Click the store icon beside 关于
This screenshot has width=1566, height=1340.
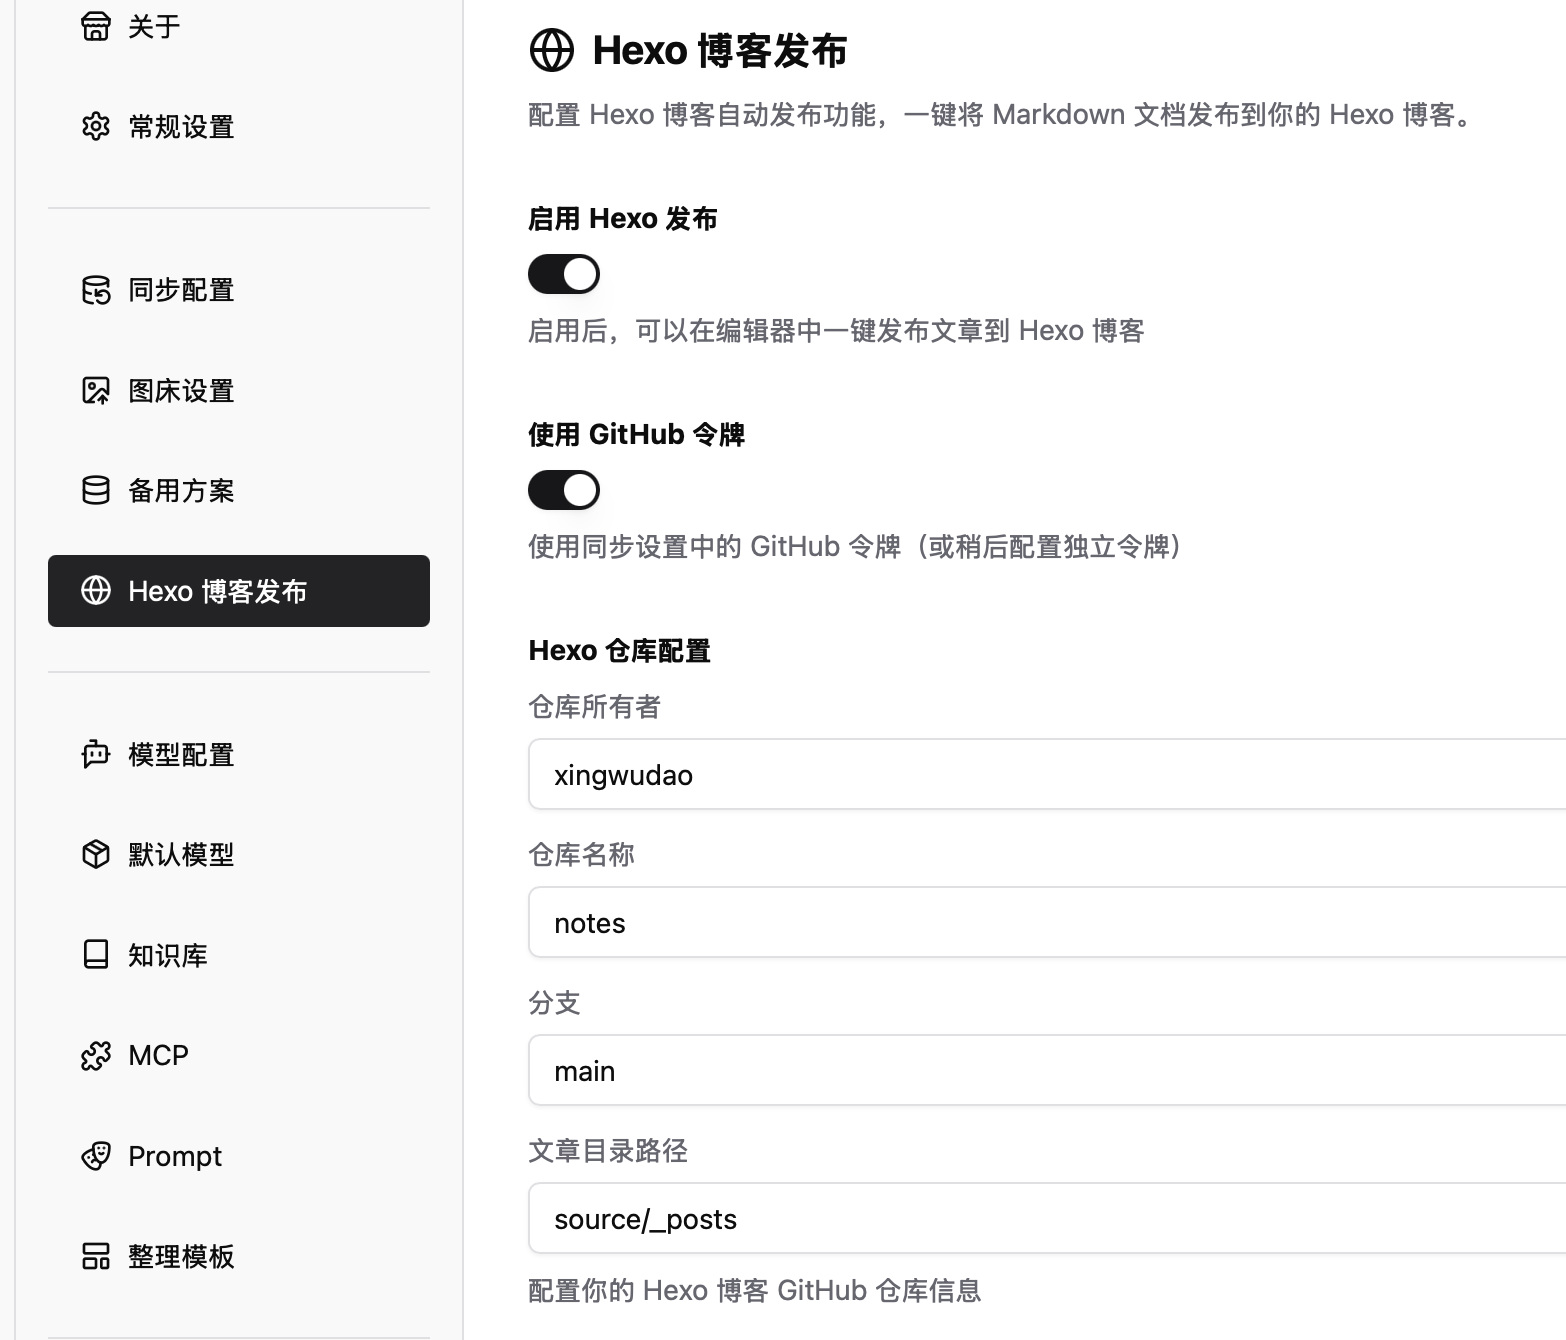[x=96, y=26]
